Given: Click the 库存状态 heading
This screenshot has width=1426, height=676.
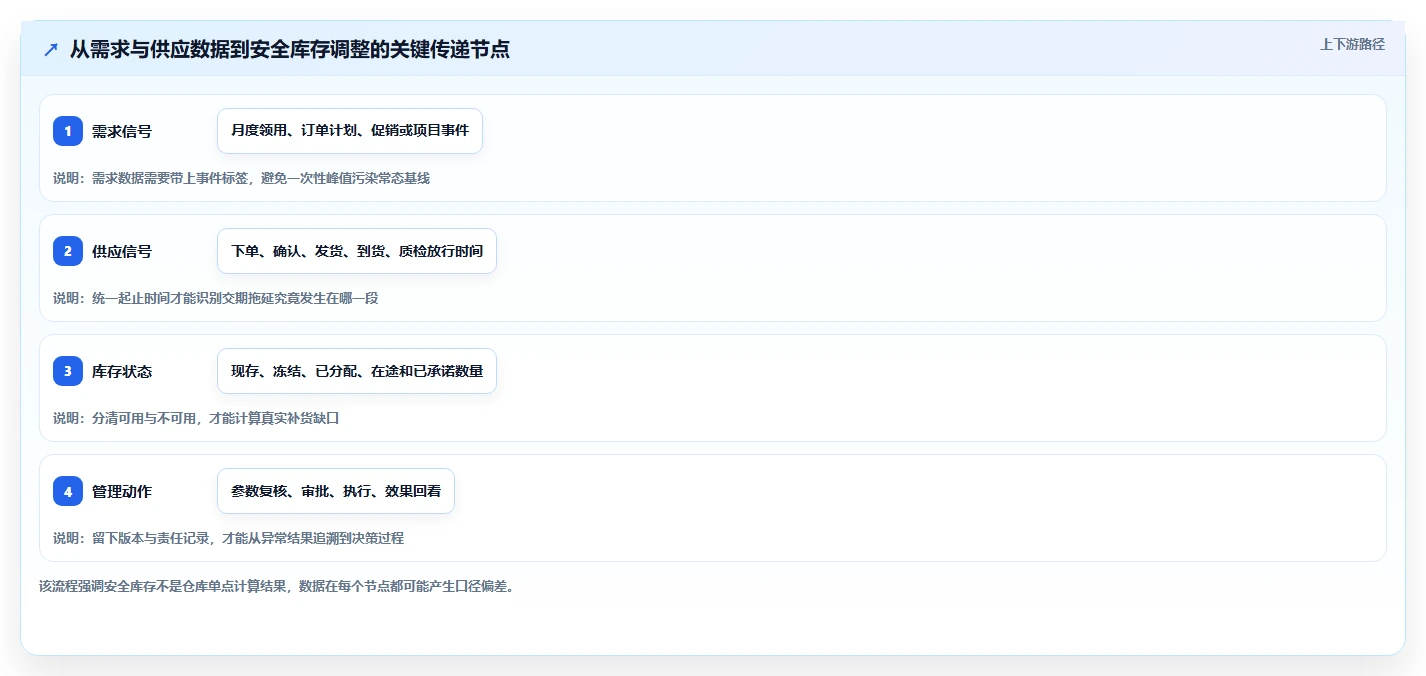Looking at the screenshot, I should pos(122,371).
